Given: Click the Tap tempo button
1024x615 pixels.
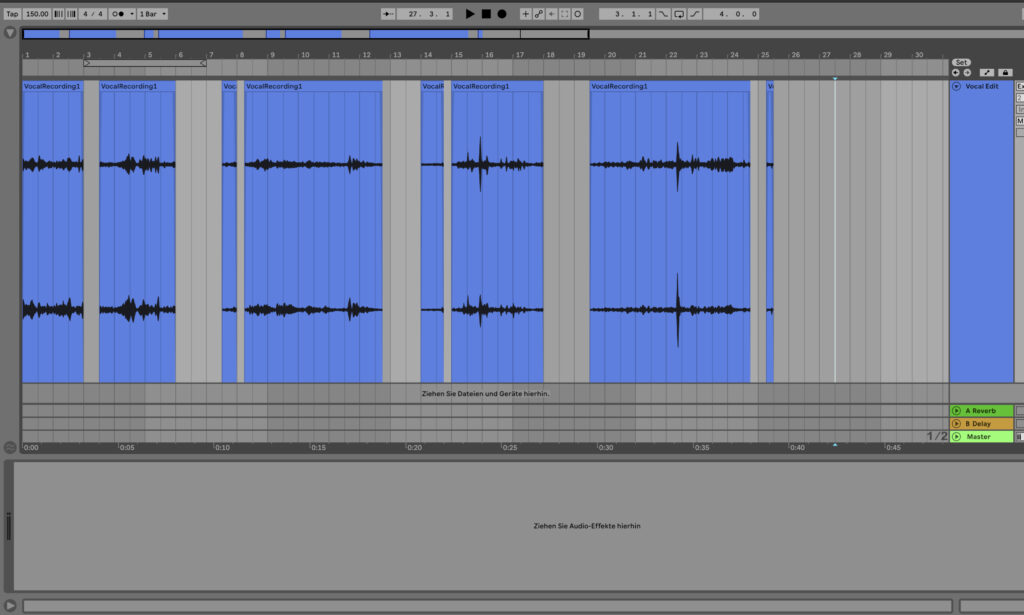Looking at the screenshot, I should [x=12, y=14].
